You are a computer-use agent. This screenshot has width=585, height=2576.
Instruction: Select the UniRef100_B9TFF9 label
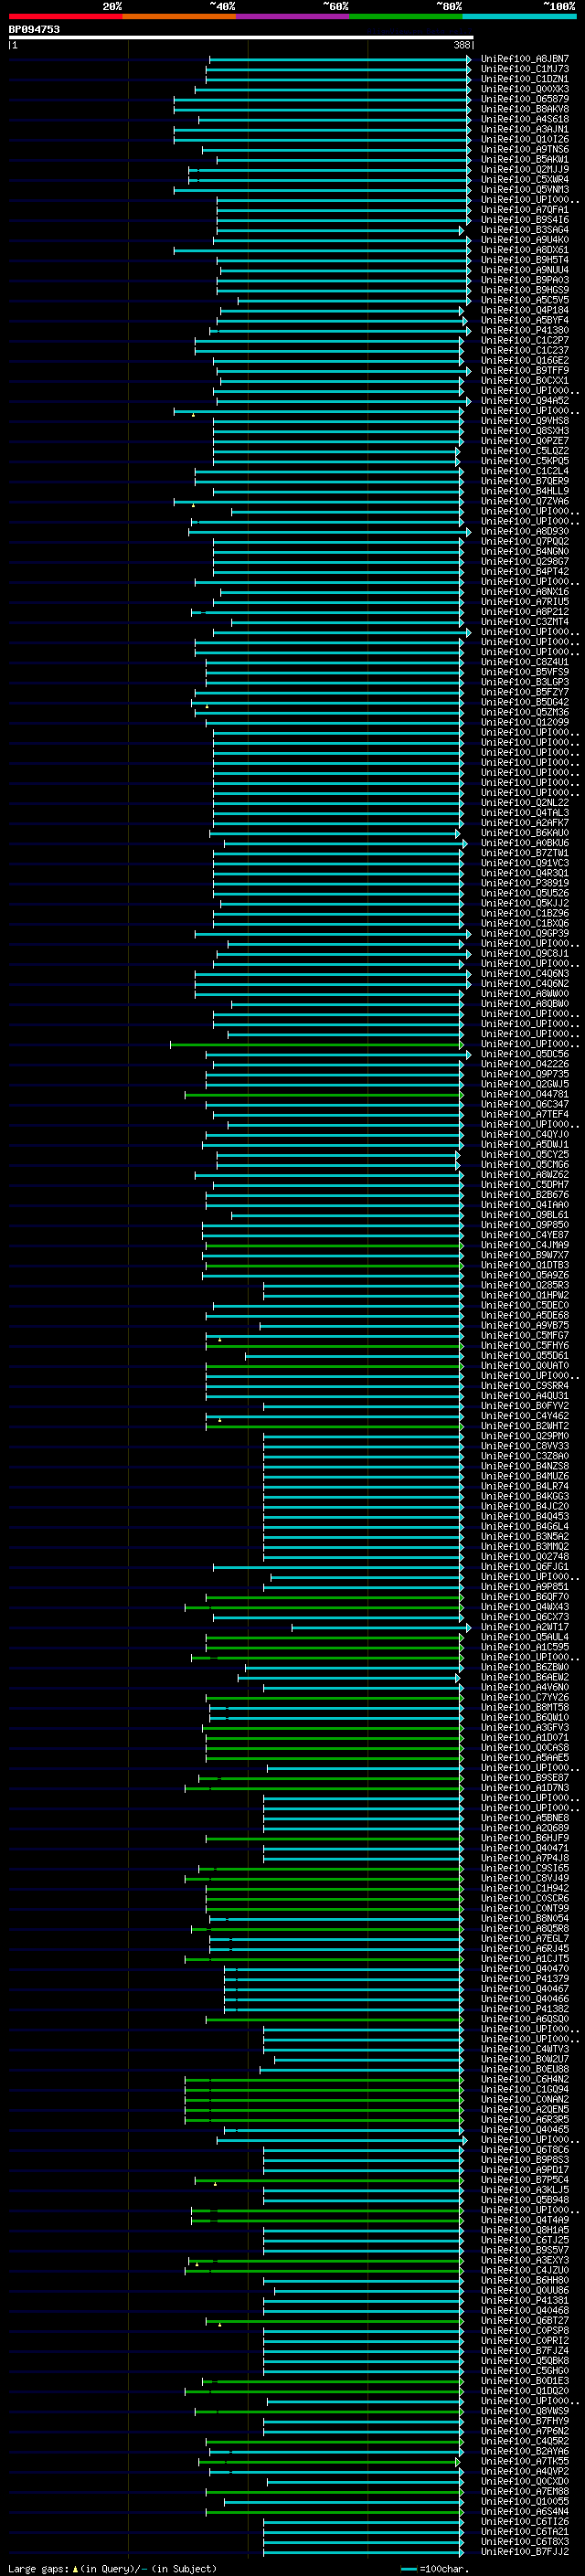(x=524, y=370)
